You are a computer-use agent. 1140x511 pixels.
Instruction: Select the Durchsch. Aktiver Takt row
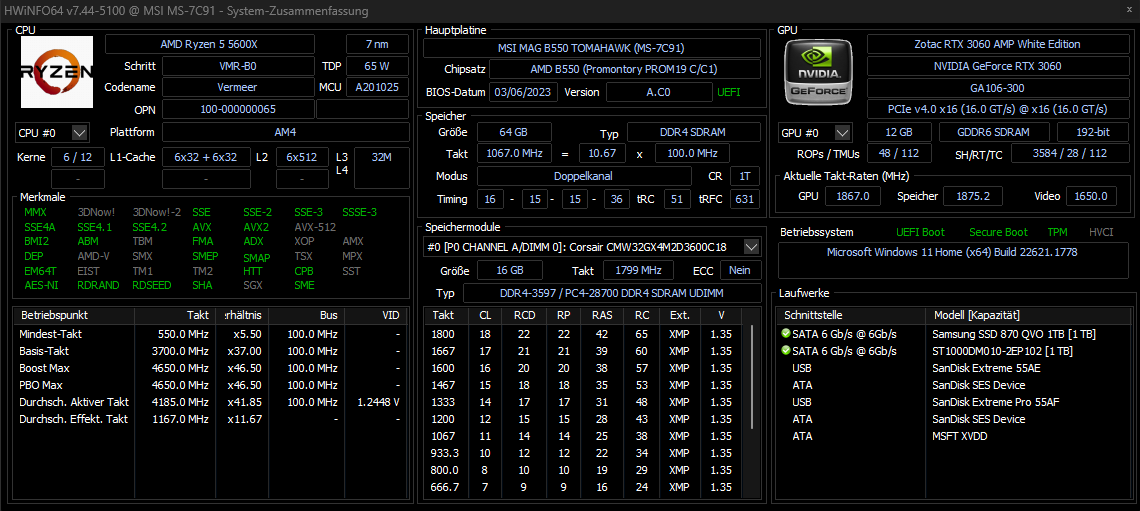(210, 402)
